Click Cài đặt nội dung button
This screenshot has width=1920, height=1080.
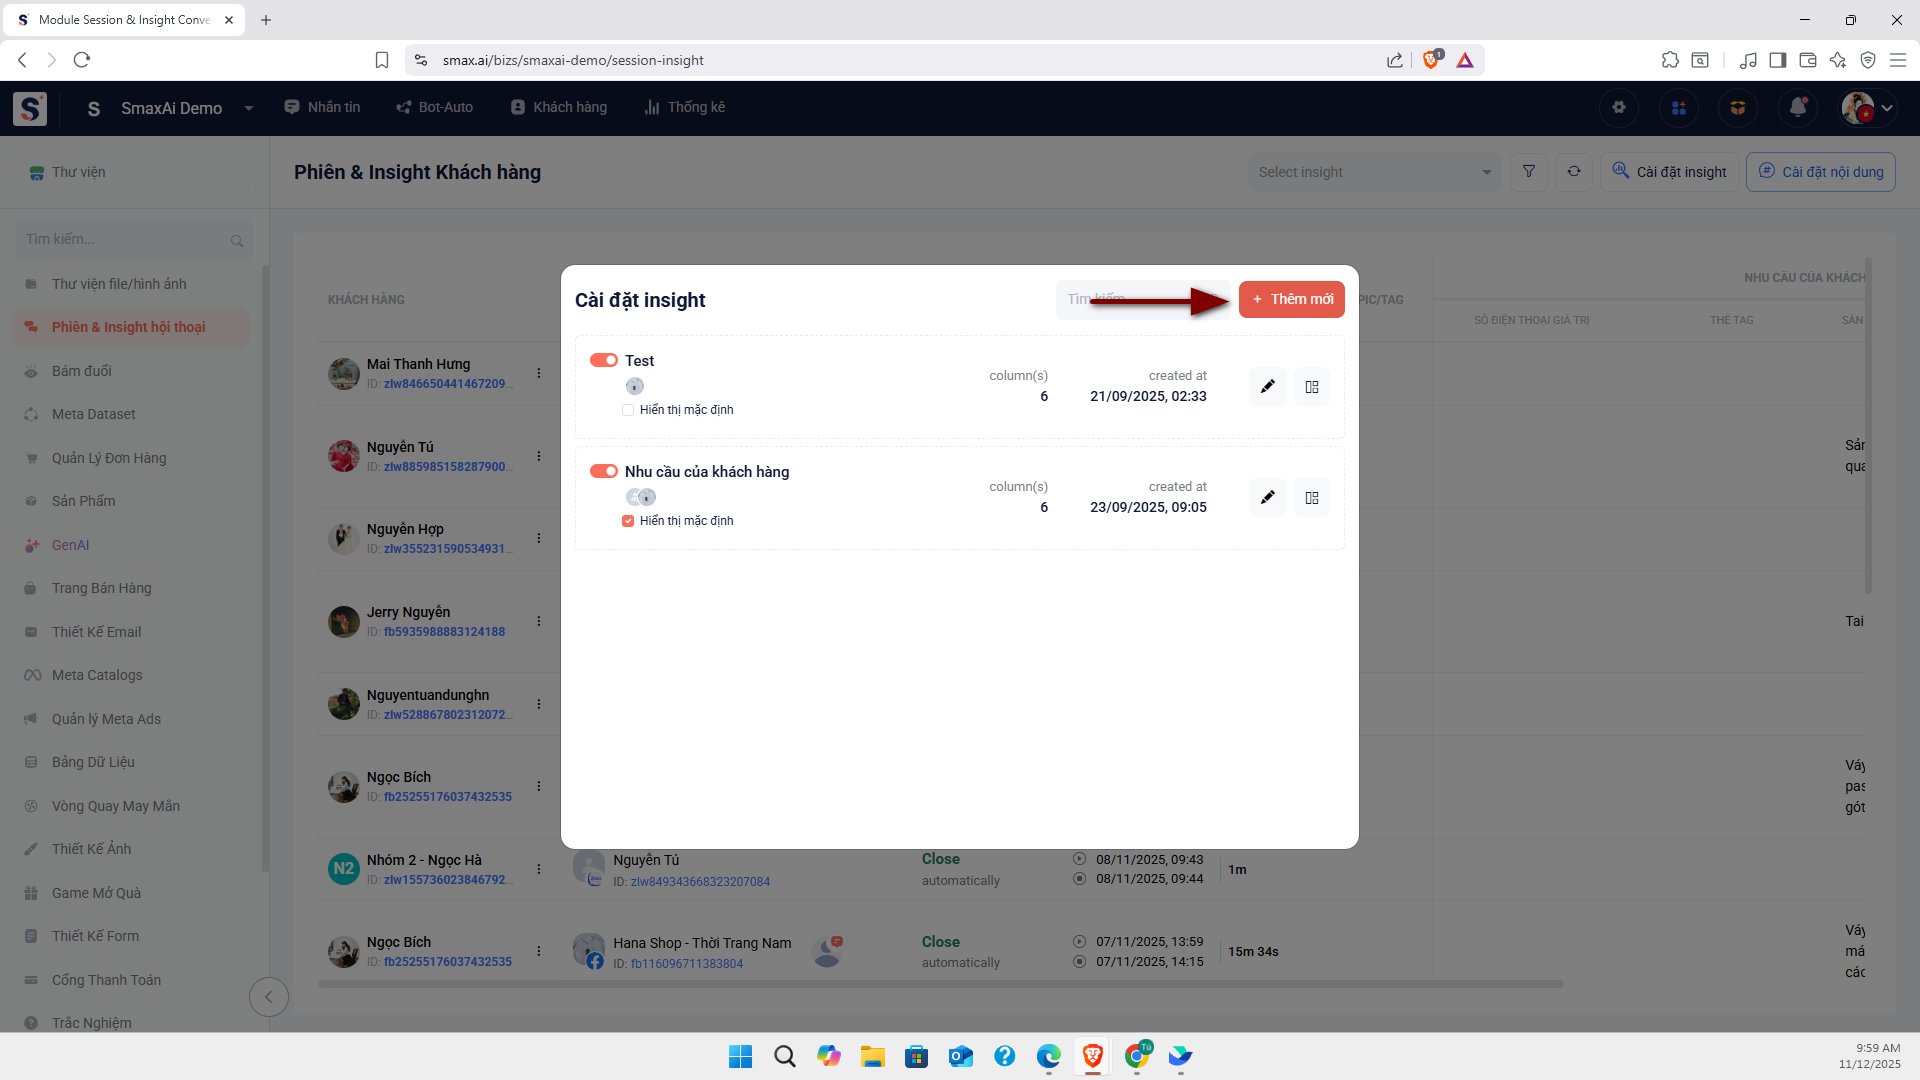pyautogui.click(x=1820, y=172)
